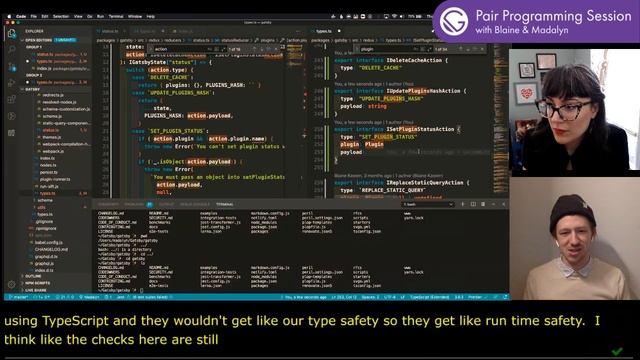Viewport: 640px width, 360px height.
Task: Open the Terminal menu
Action: pos(116,16)
